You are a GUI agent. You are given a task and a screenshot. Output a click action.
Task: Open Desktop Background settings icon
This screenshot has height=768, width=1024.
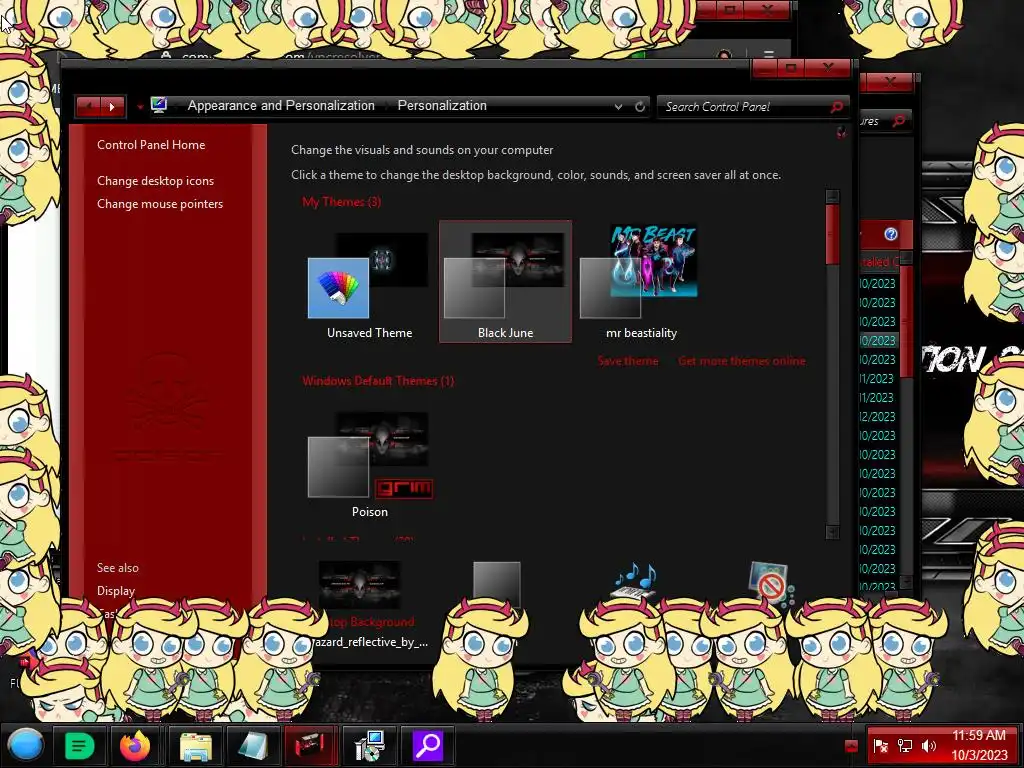(x=359, y=584)
